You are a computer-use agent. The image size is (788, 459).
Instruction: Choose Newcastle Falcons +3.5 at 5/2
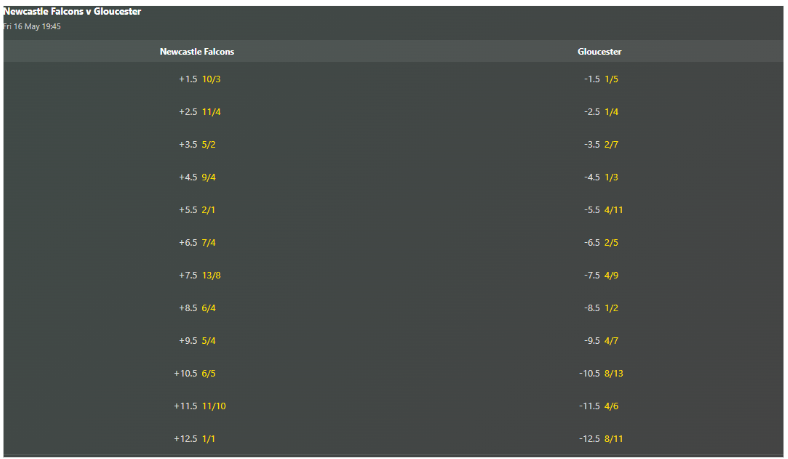tap(197, 144)
